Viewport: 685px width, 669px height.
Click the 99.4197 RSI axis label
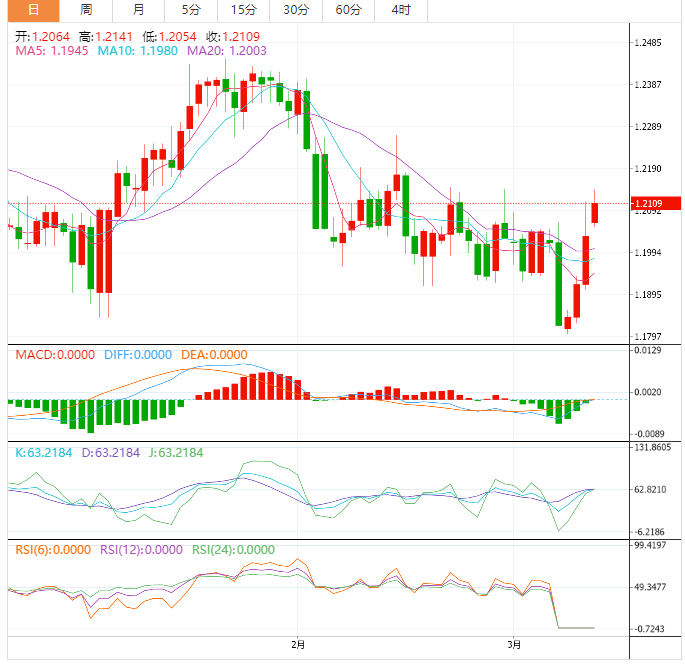click(x=650, y=545)
